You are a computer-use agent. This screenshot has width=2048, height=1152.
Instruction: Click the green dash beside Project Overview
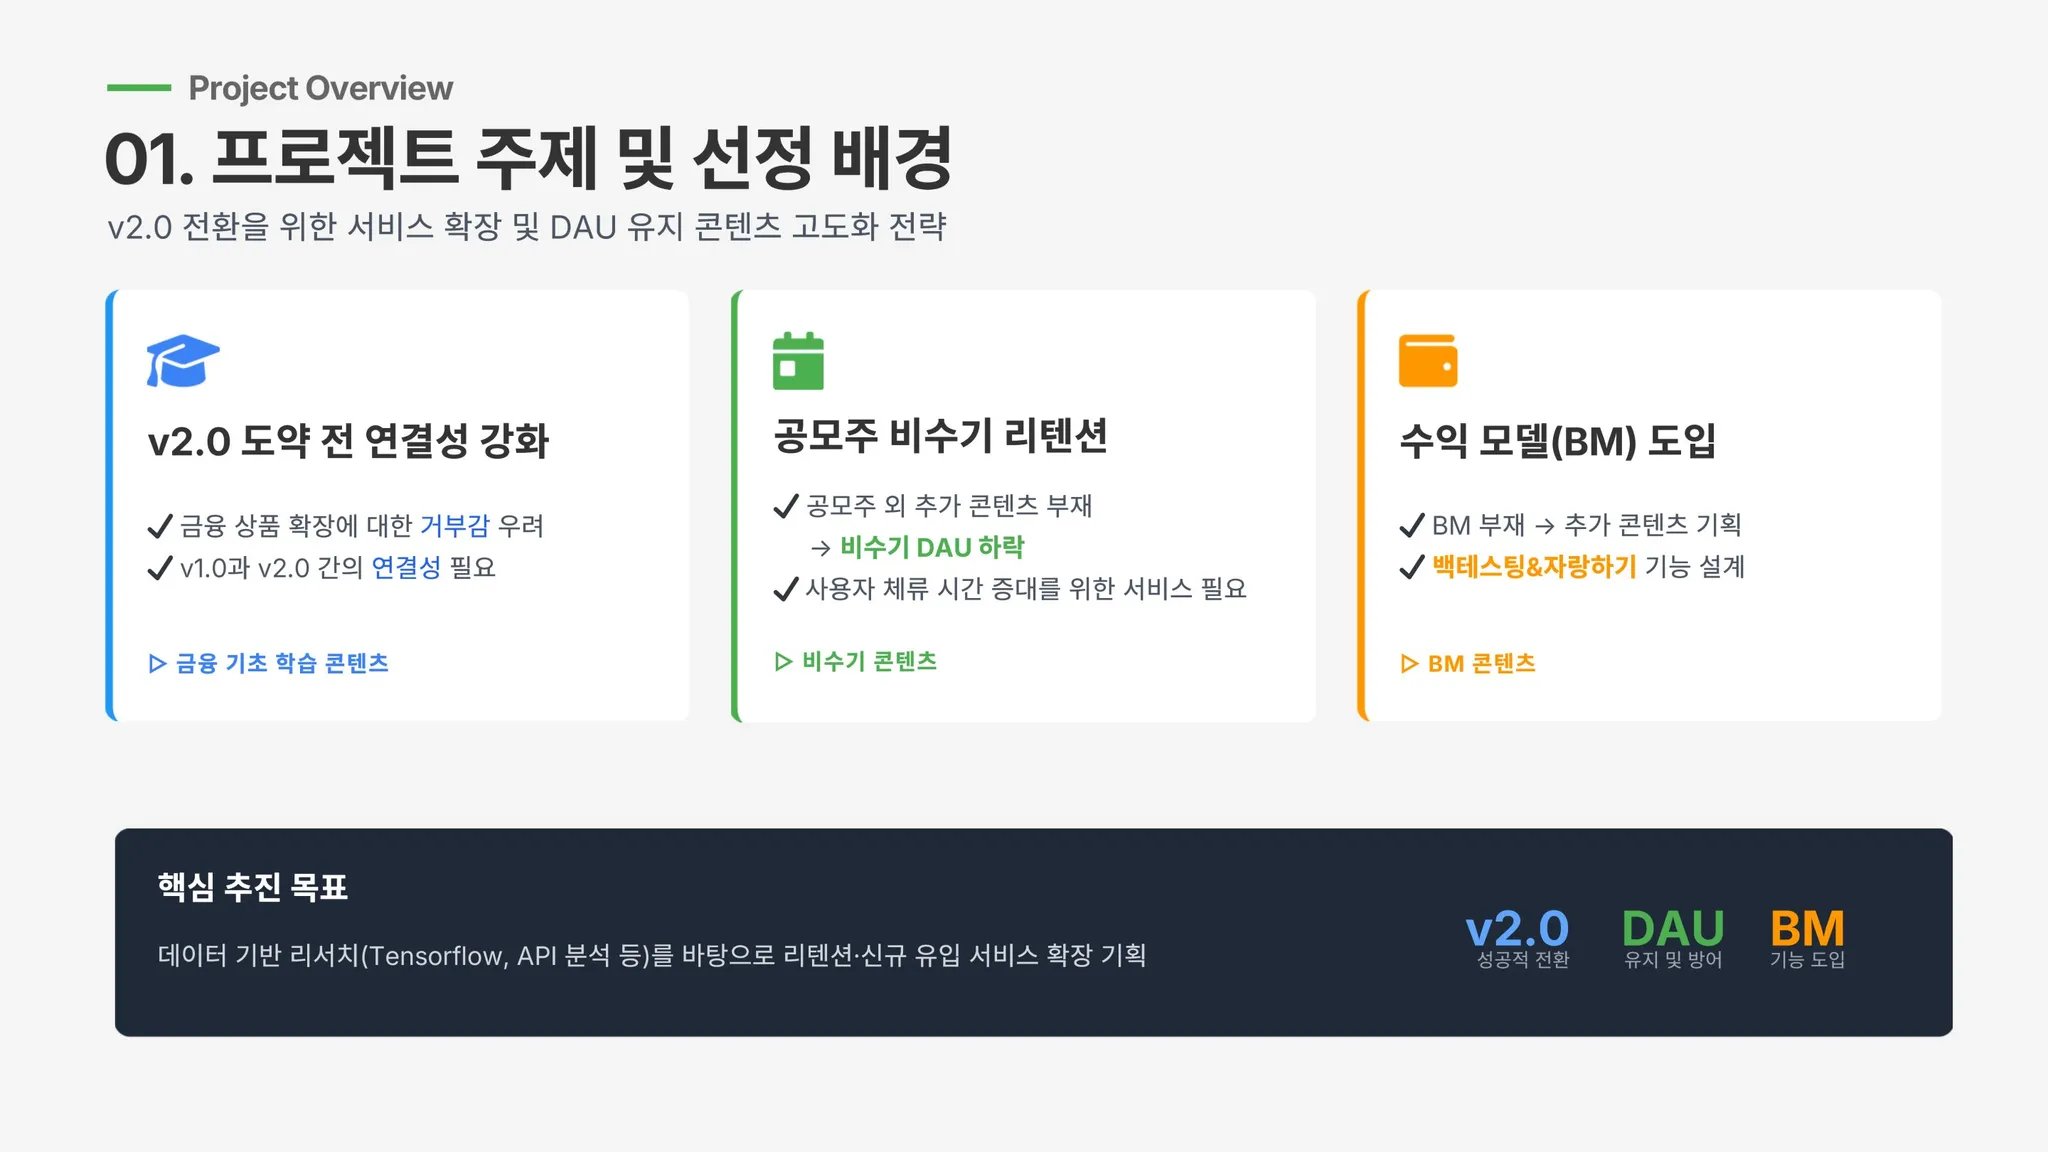[x=139, y=88]
